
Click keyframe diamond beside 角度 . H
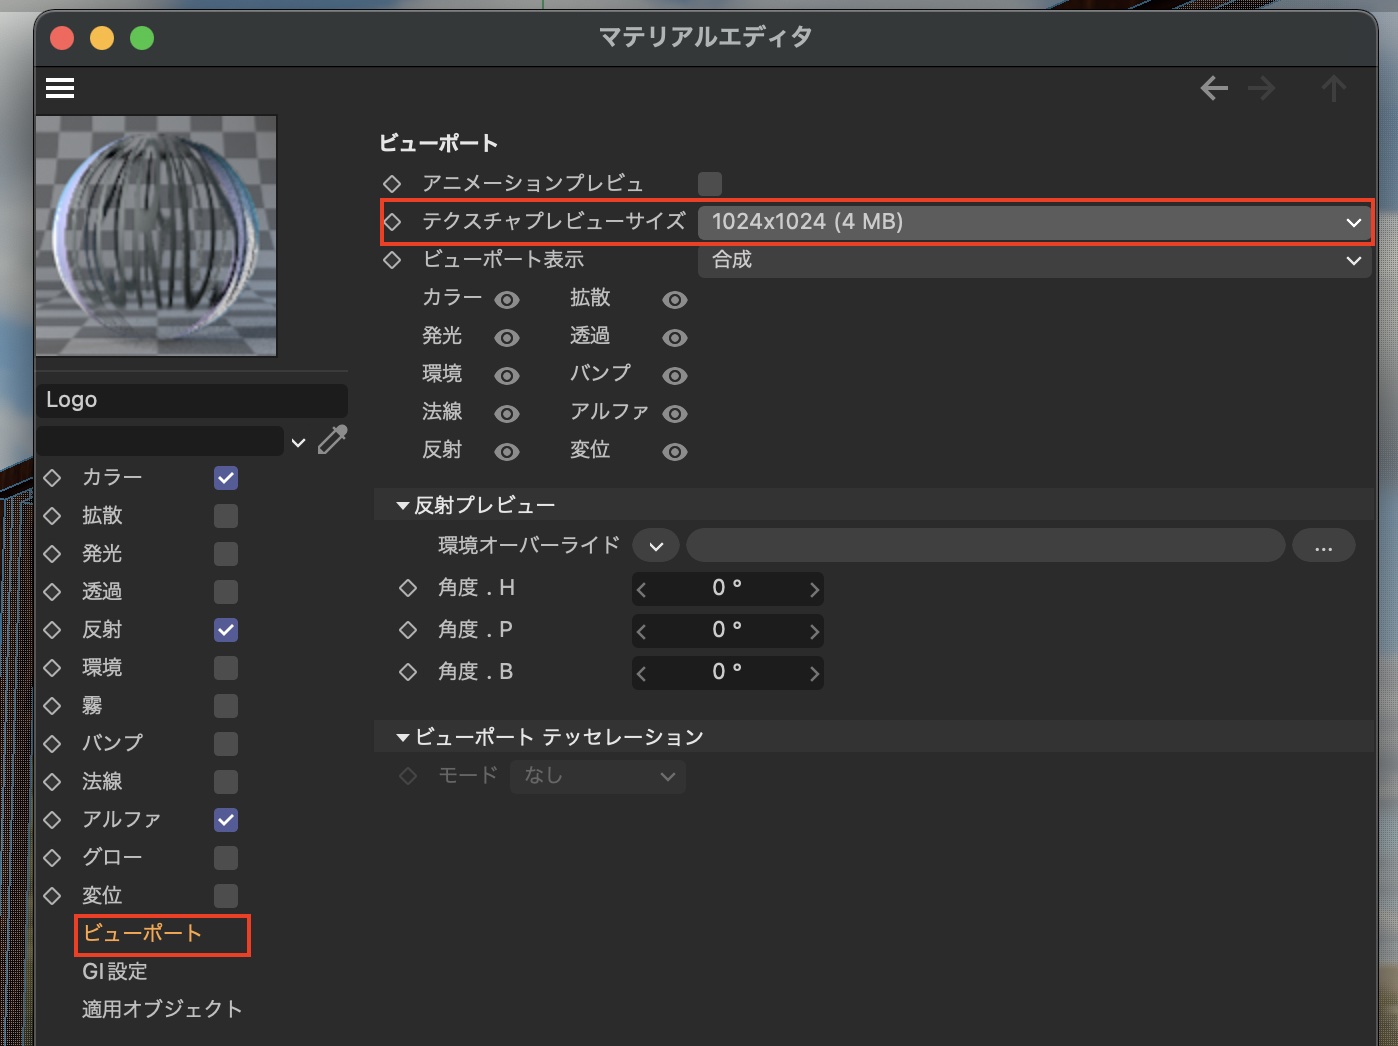coord(408,588)
